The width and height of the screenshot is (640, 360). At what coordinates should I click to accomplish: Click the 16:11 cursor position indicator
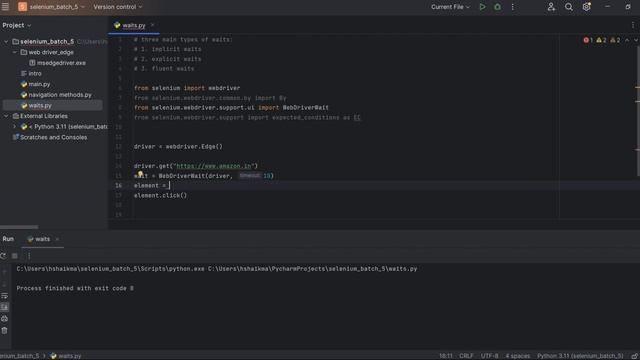(446, 356)
